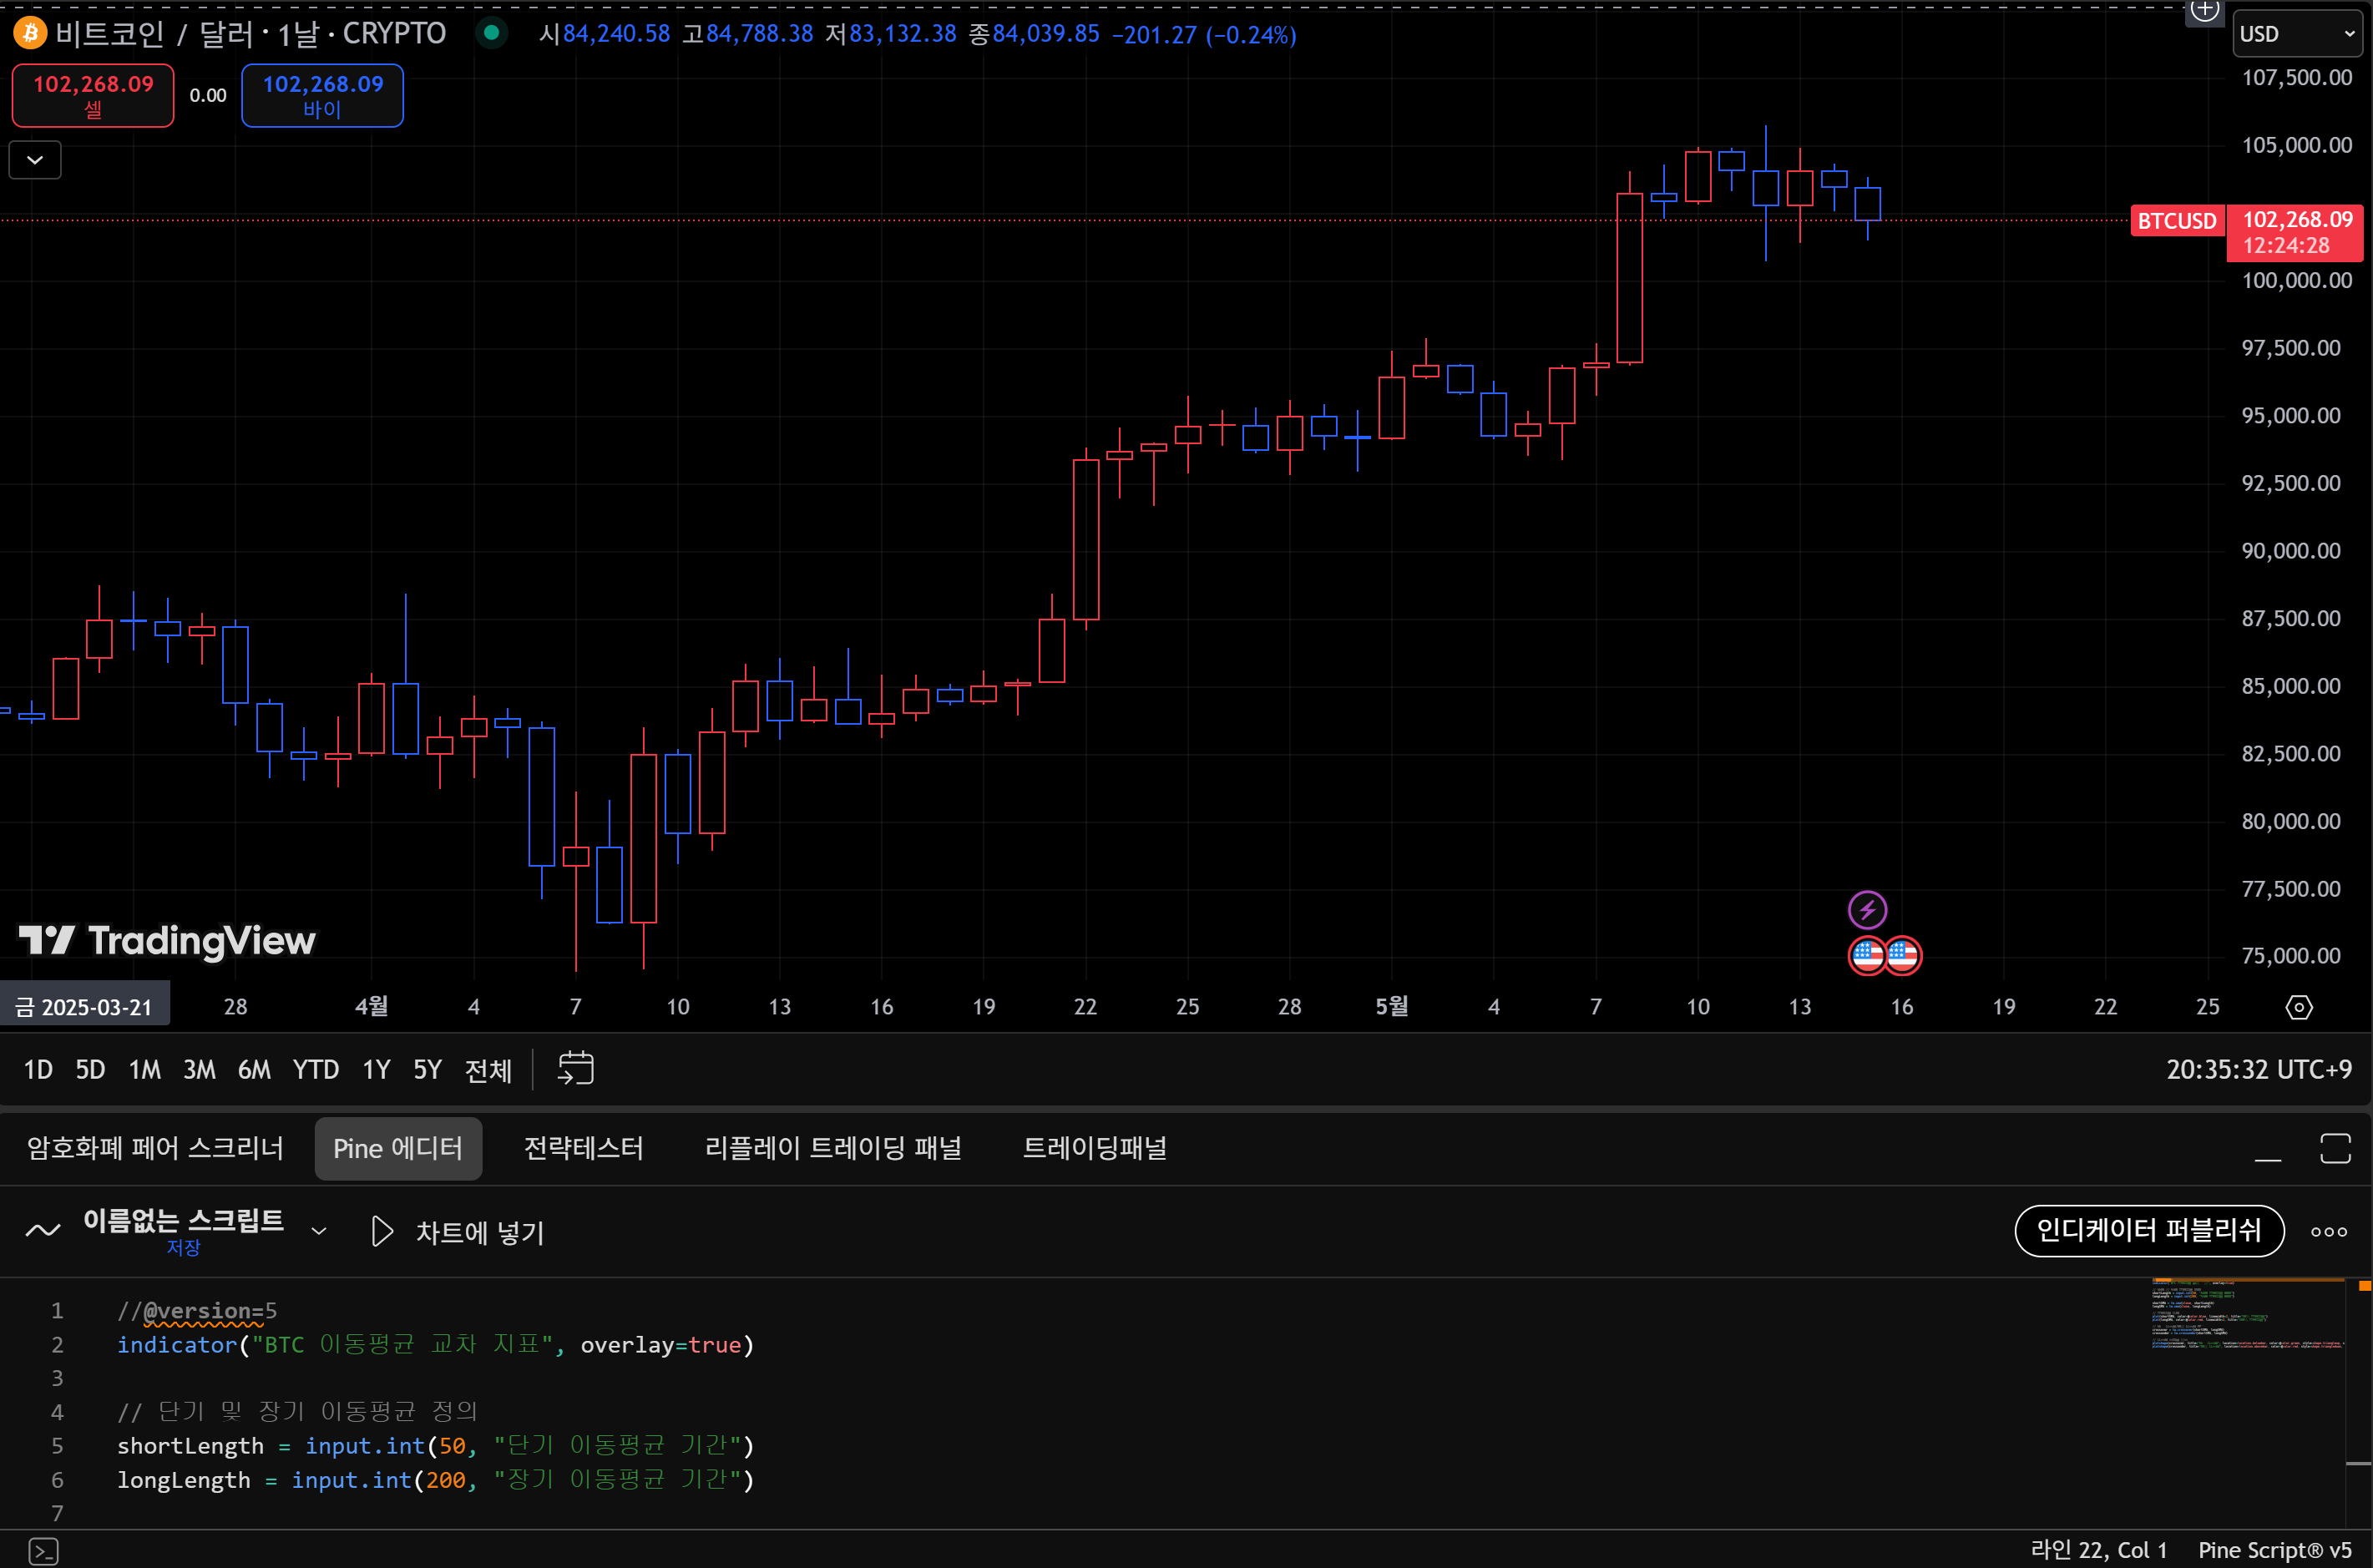Click the green market status indicator
The image size is (2373, 1568).
point(491,33)
